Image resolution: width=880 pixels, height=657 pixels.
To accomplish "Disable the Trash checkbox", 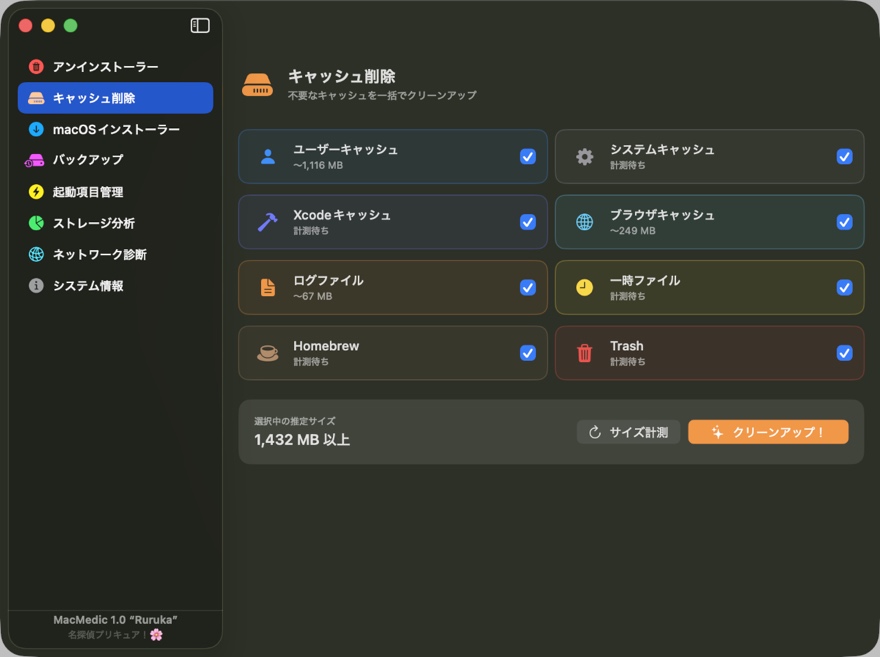I will (x=844, y=353).
